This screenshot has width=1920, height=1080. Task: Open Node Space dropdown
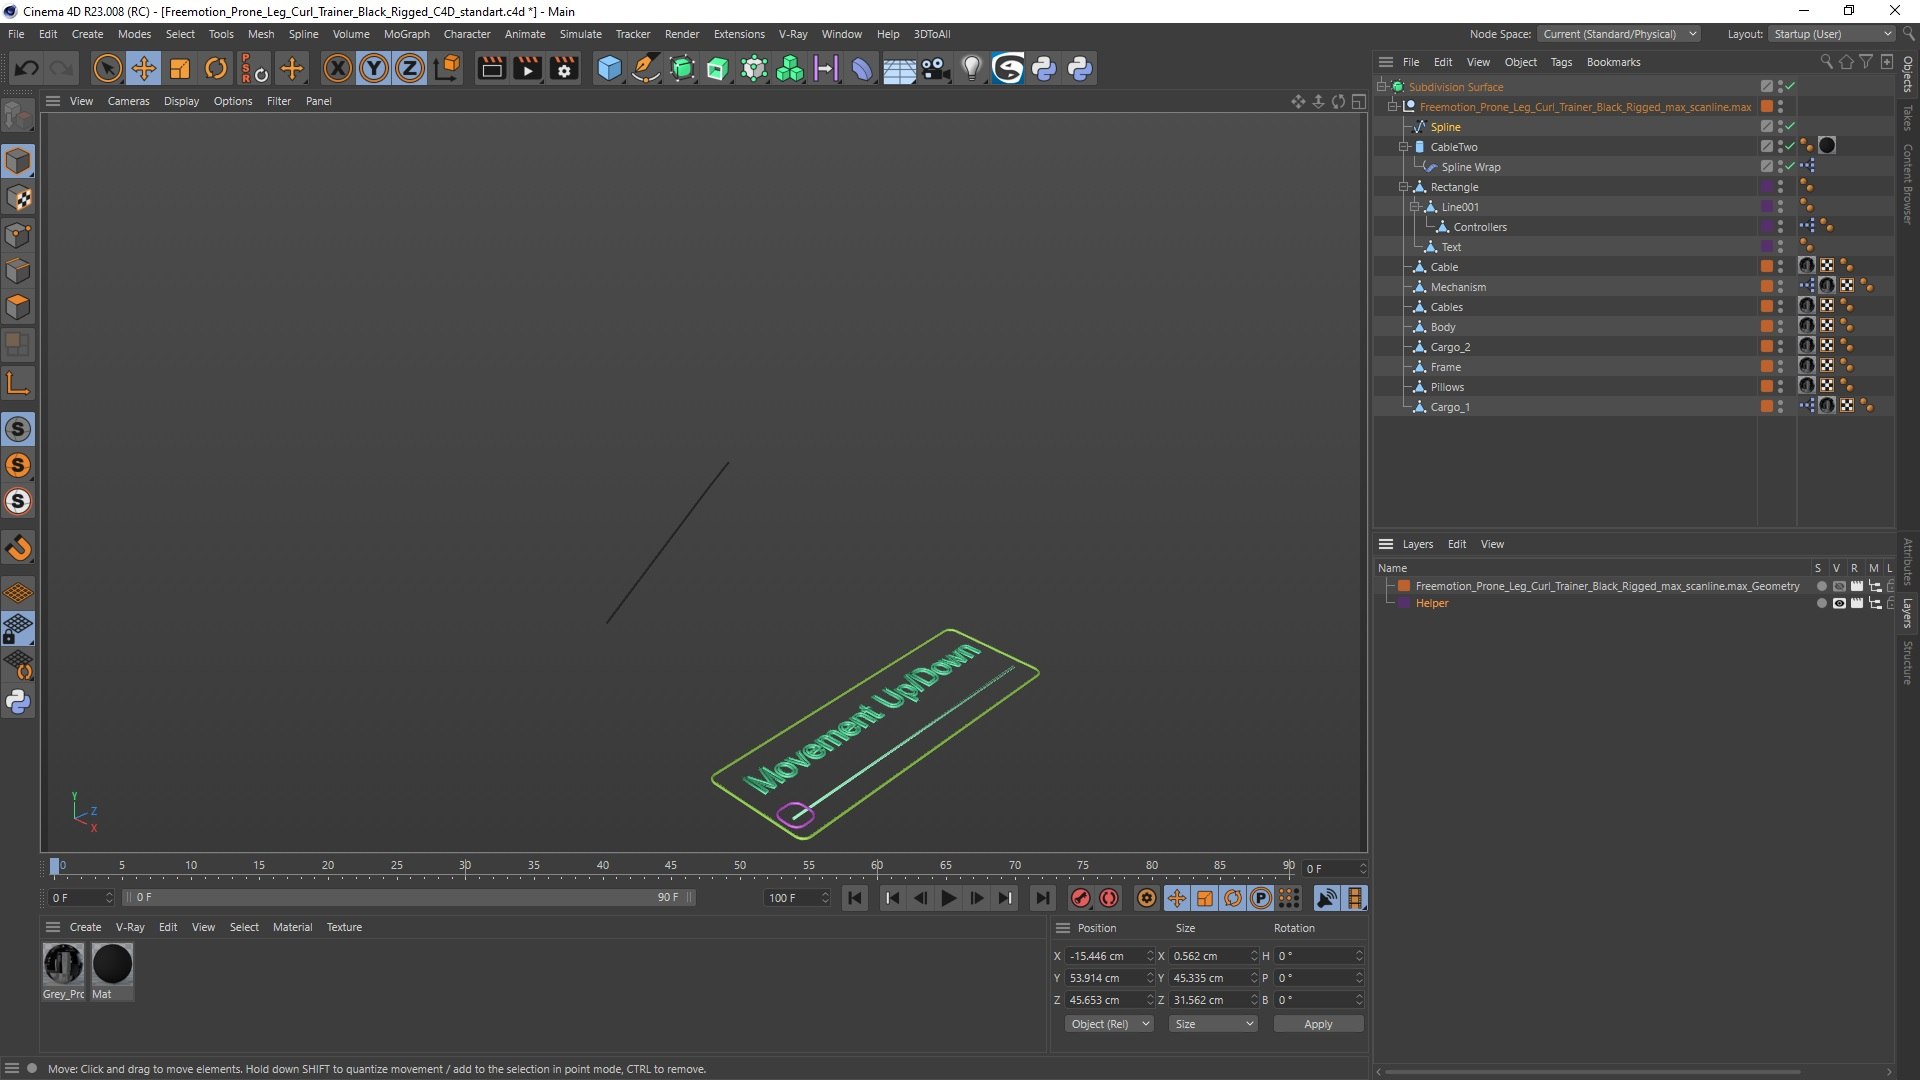[1618, 34]
